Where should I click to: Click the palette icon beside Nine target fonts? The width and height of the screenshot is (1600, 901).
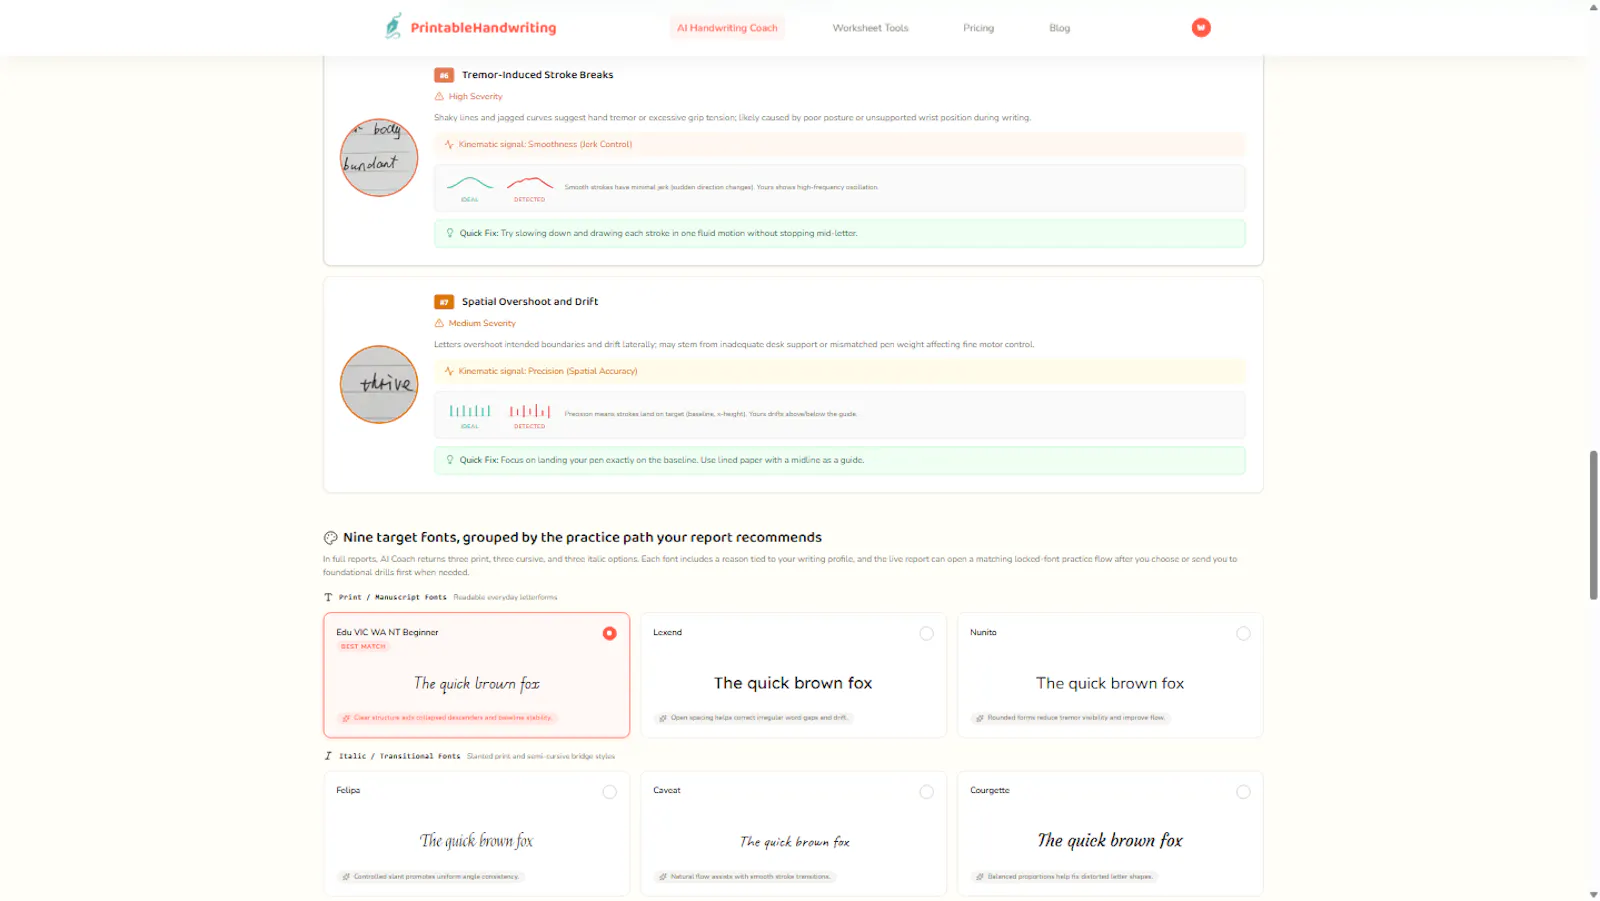(x=330, y=538)
